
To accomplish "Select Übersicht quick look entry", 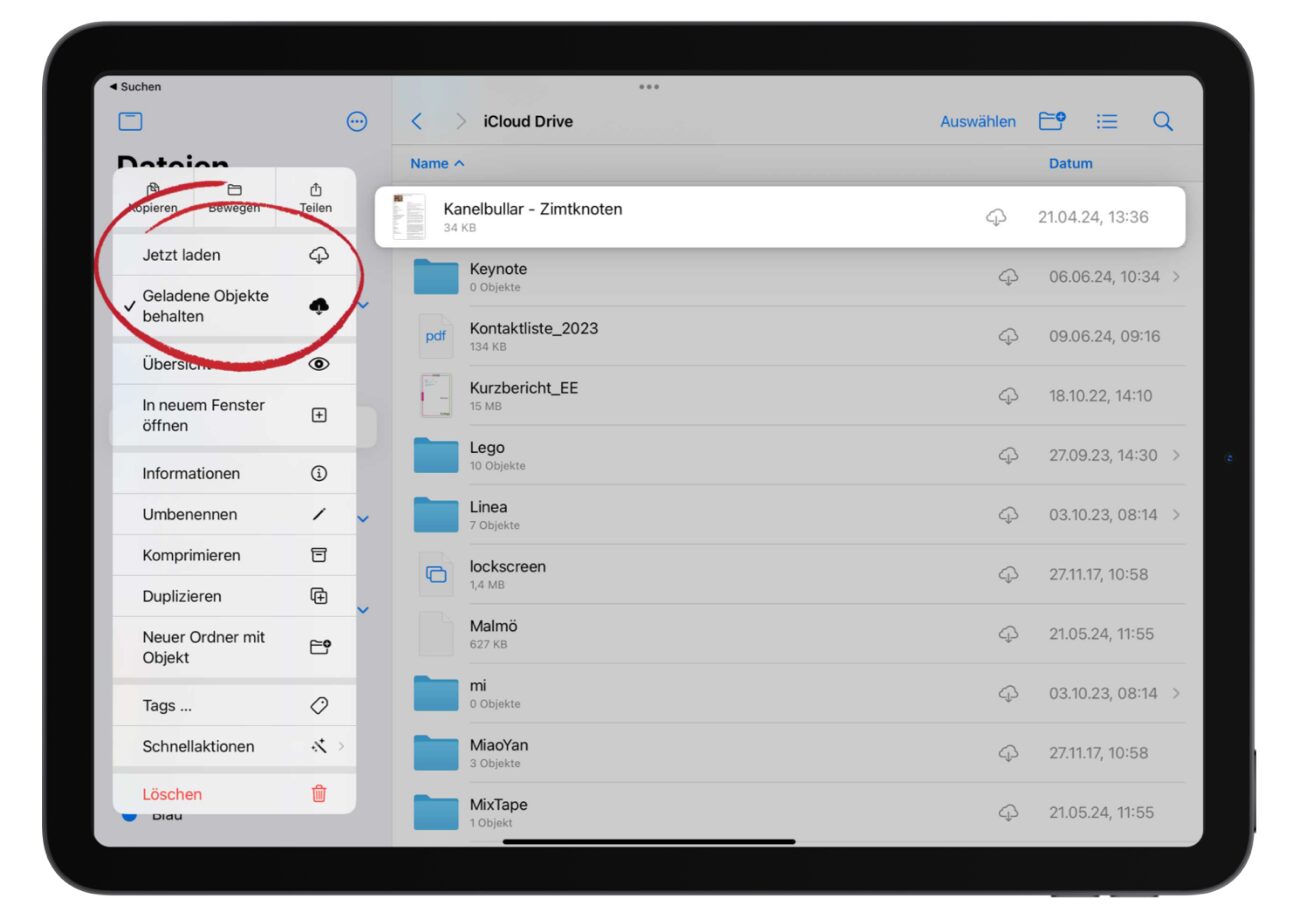I will click(x=234, y=364).
